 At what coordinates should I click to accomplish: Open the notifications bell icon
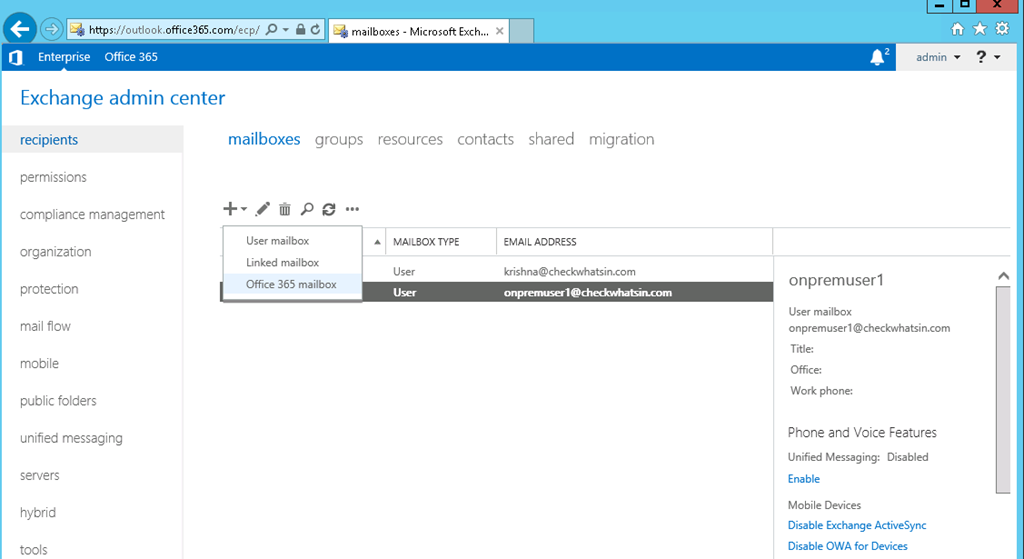tap(878, 57)
